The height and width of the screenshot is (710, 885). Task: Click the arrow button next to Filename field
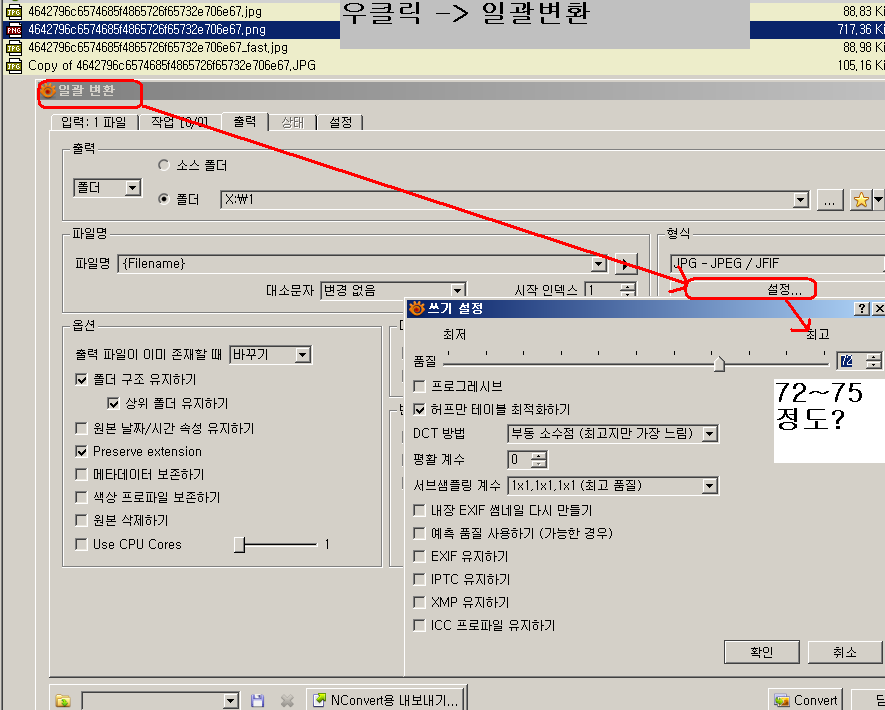(626, 264)
